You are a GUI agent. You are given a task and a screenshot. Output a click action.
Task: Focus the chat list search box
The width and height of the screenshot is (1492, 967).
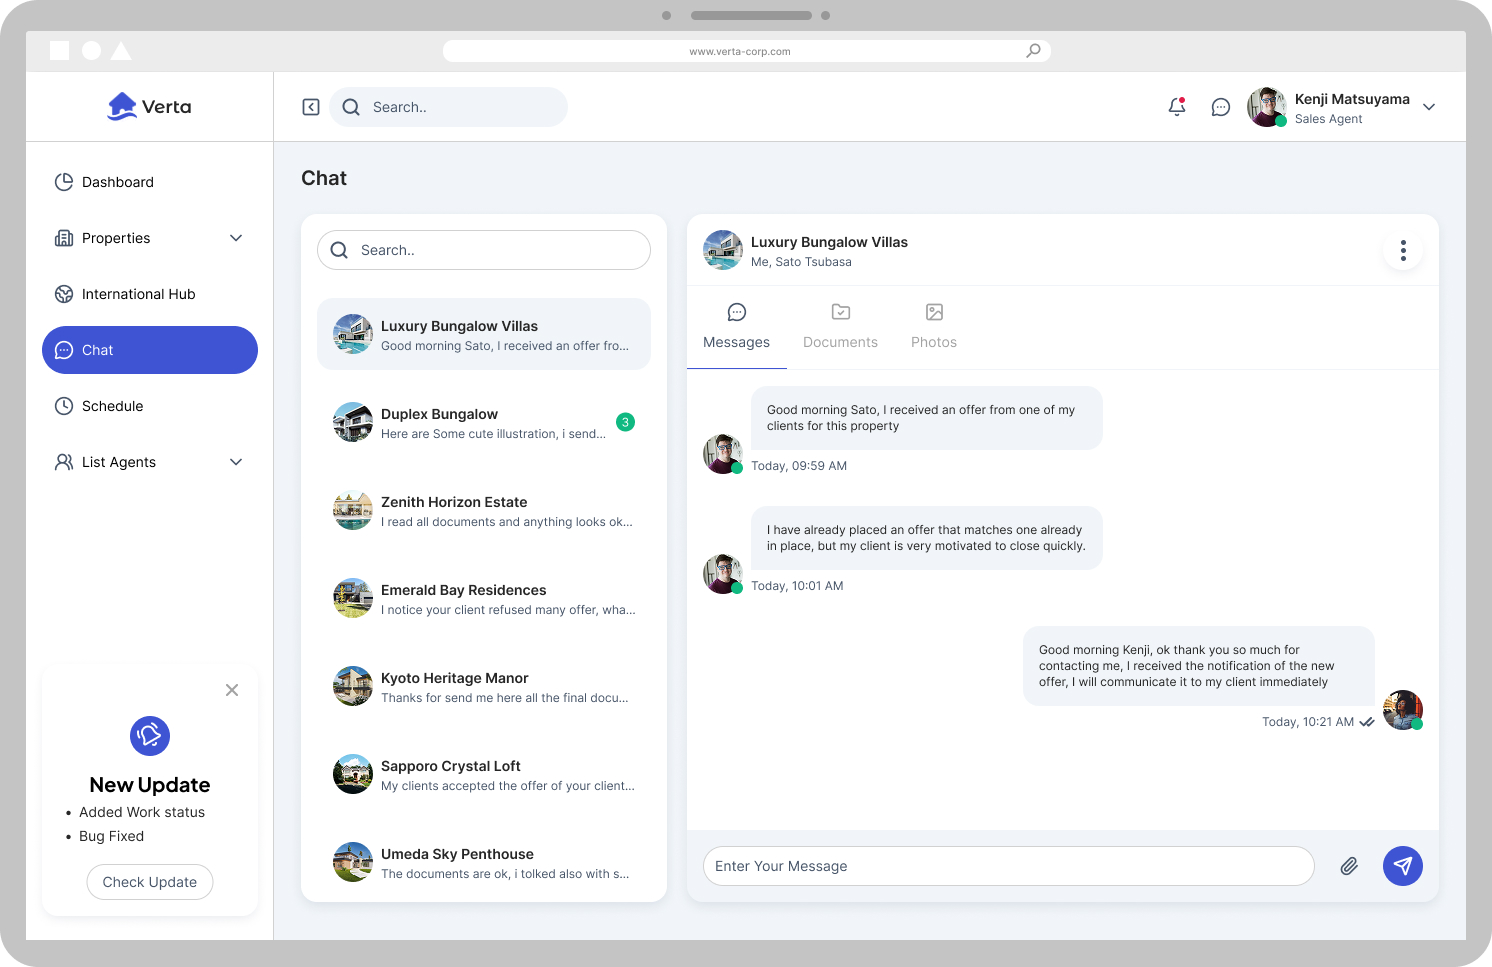(x=484, y=250)
